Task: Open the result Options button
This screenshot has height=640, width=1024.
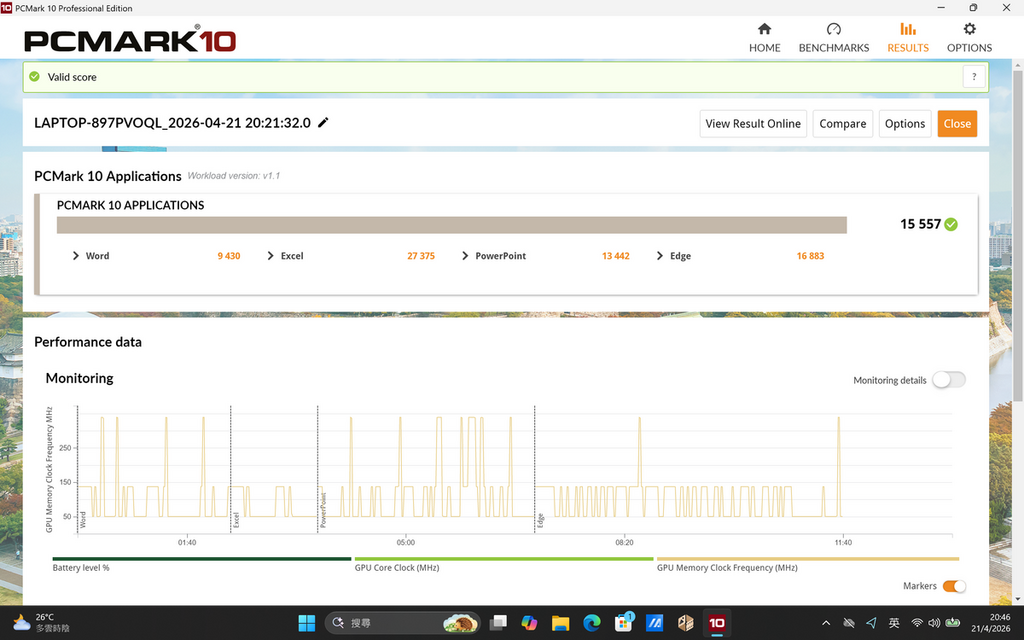Action: 904,123
